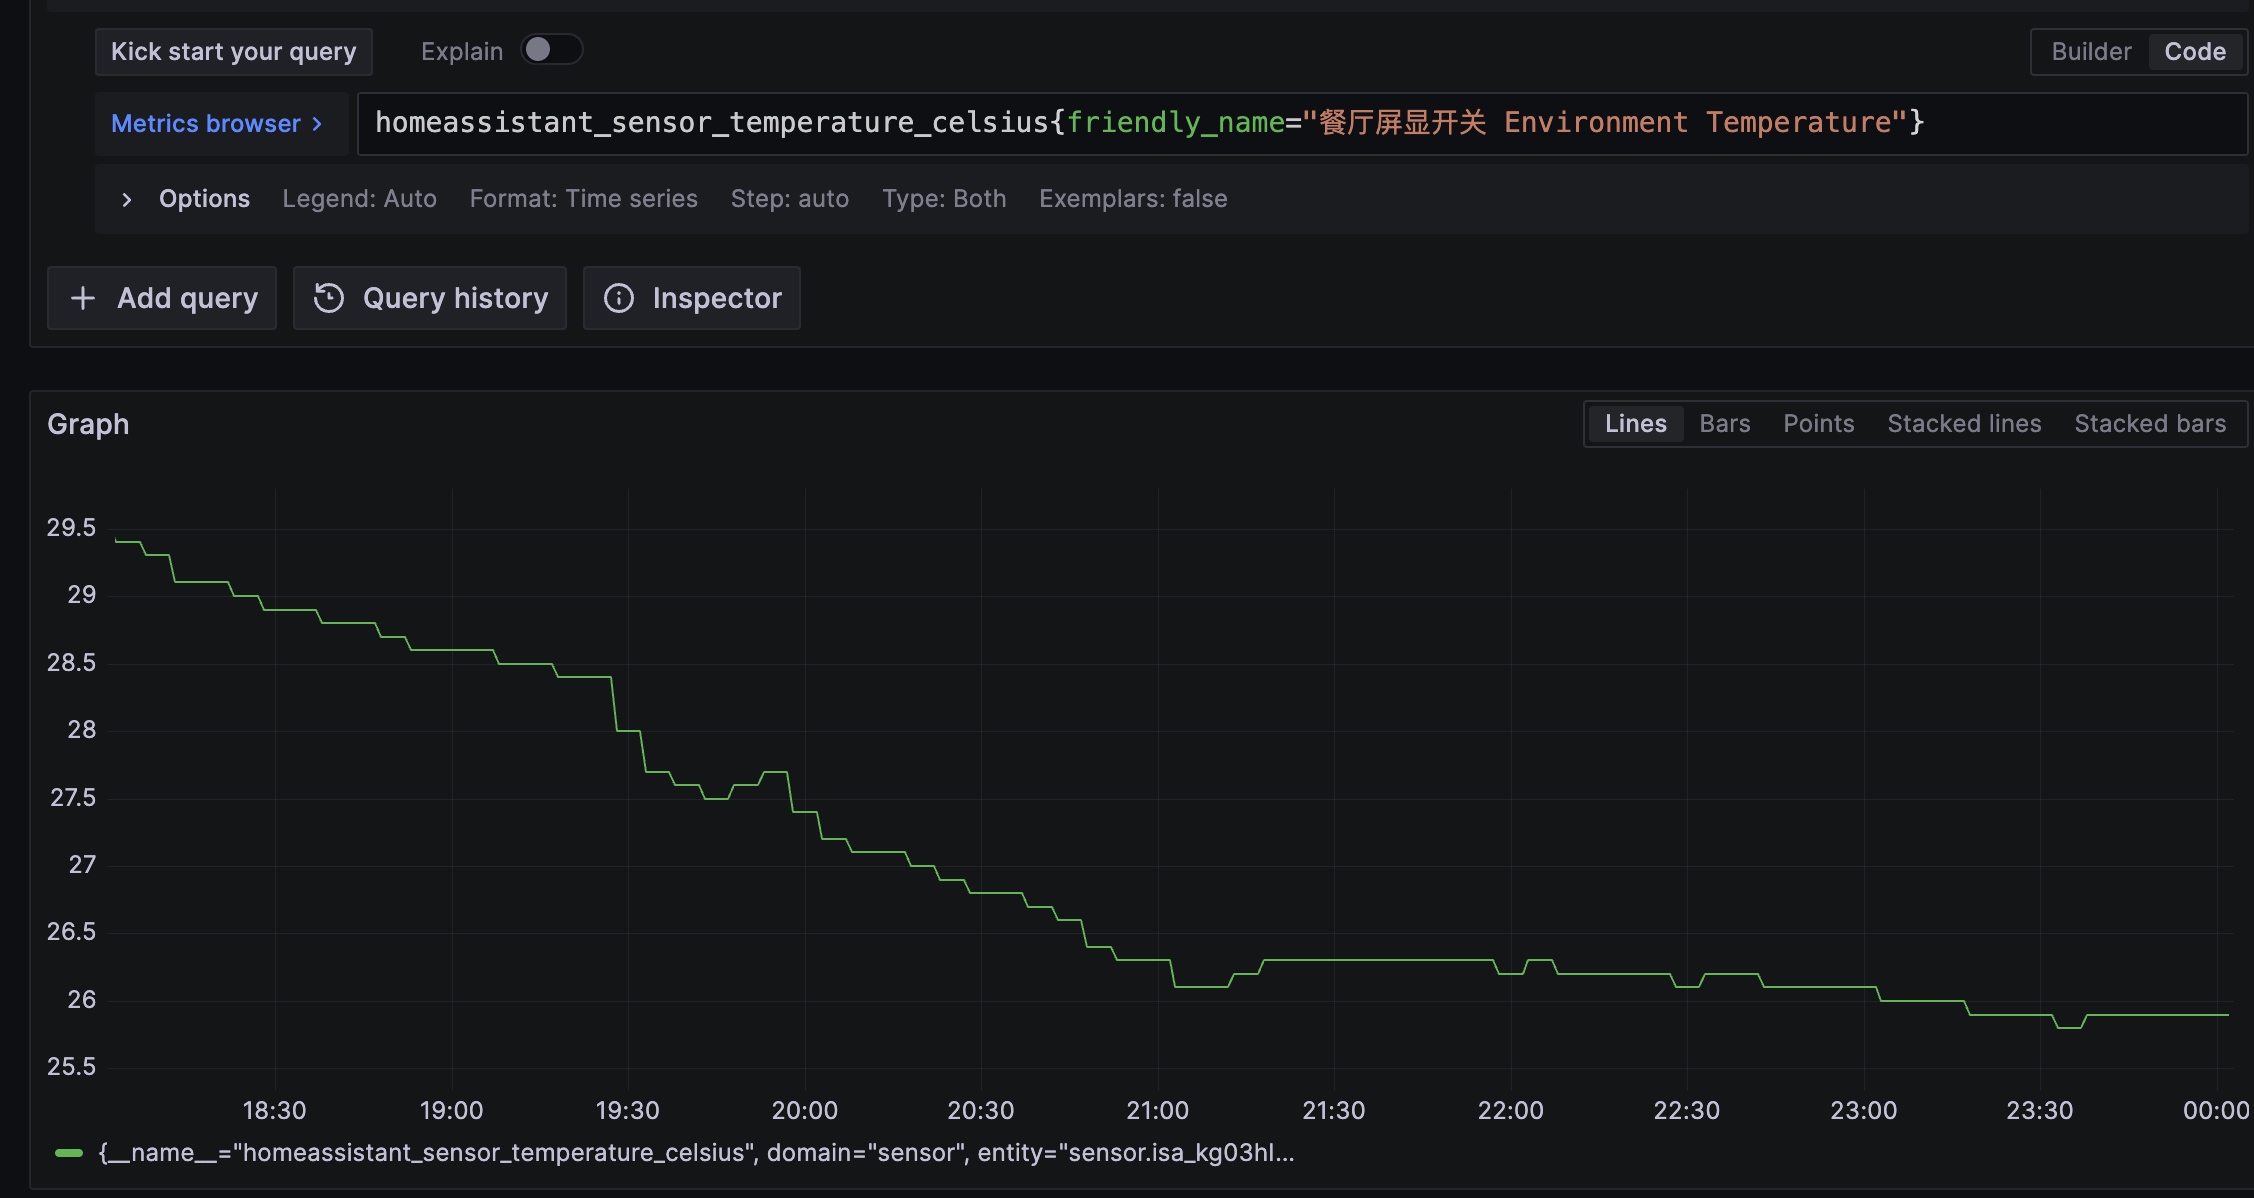Select the Points graph style

click(x=1818, y=424)
